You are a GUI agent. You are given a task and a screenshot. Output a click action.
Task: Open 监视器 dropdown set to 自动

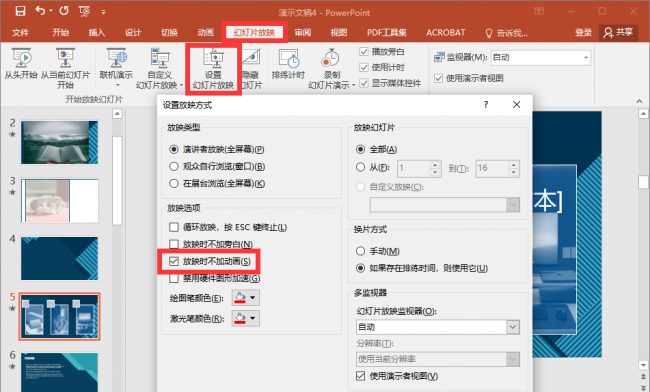(541, 58)
